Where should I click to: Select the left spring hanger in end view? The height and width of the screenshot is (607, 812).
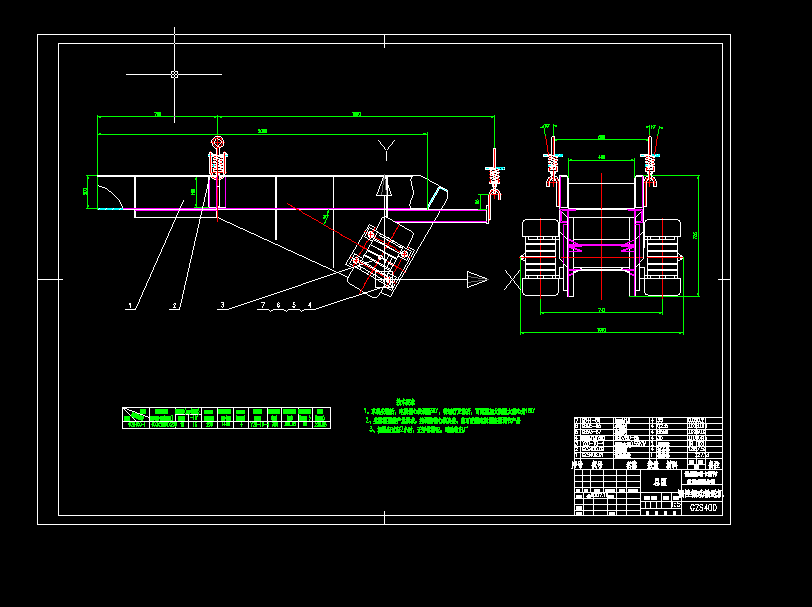[553, 162]
